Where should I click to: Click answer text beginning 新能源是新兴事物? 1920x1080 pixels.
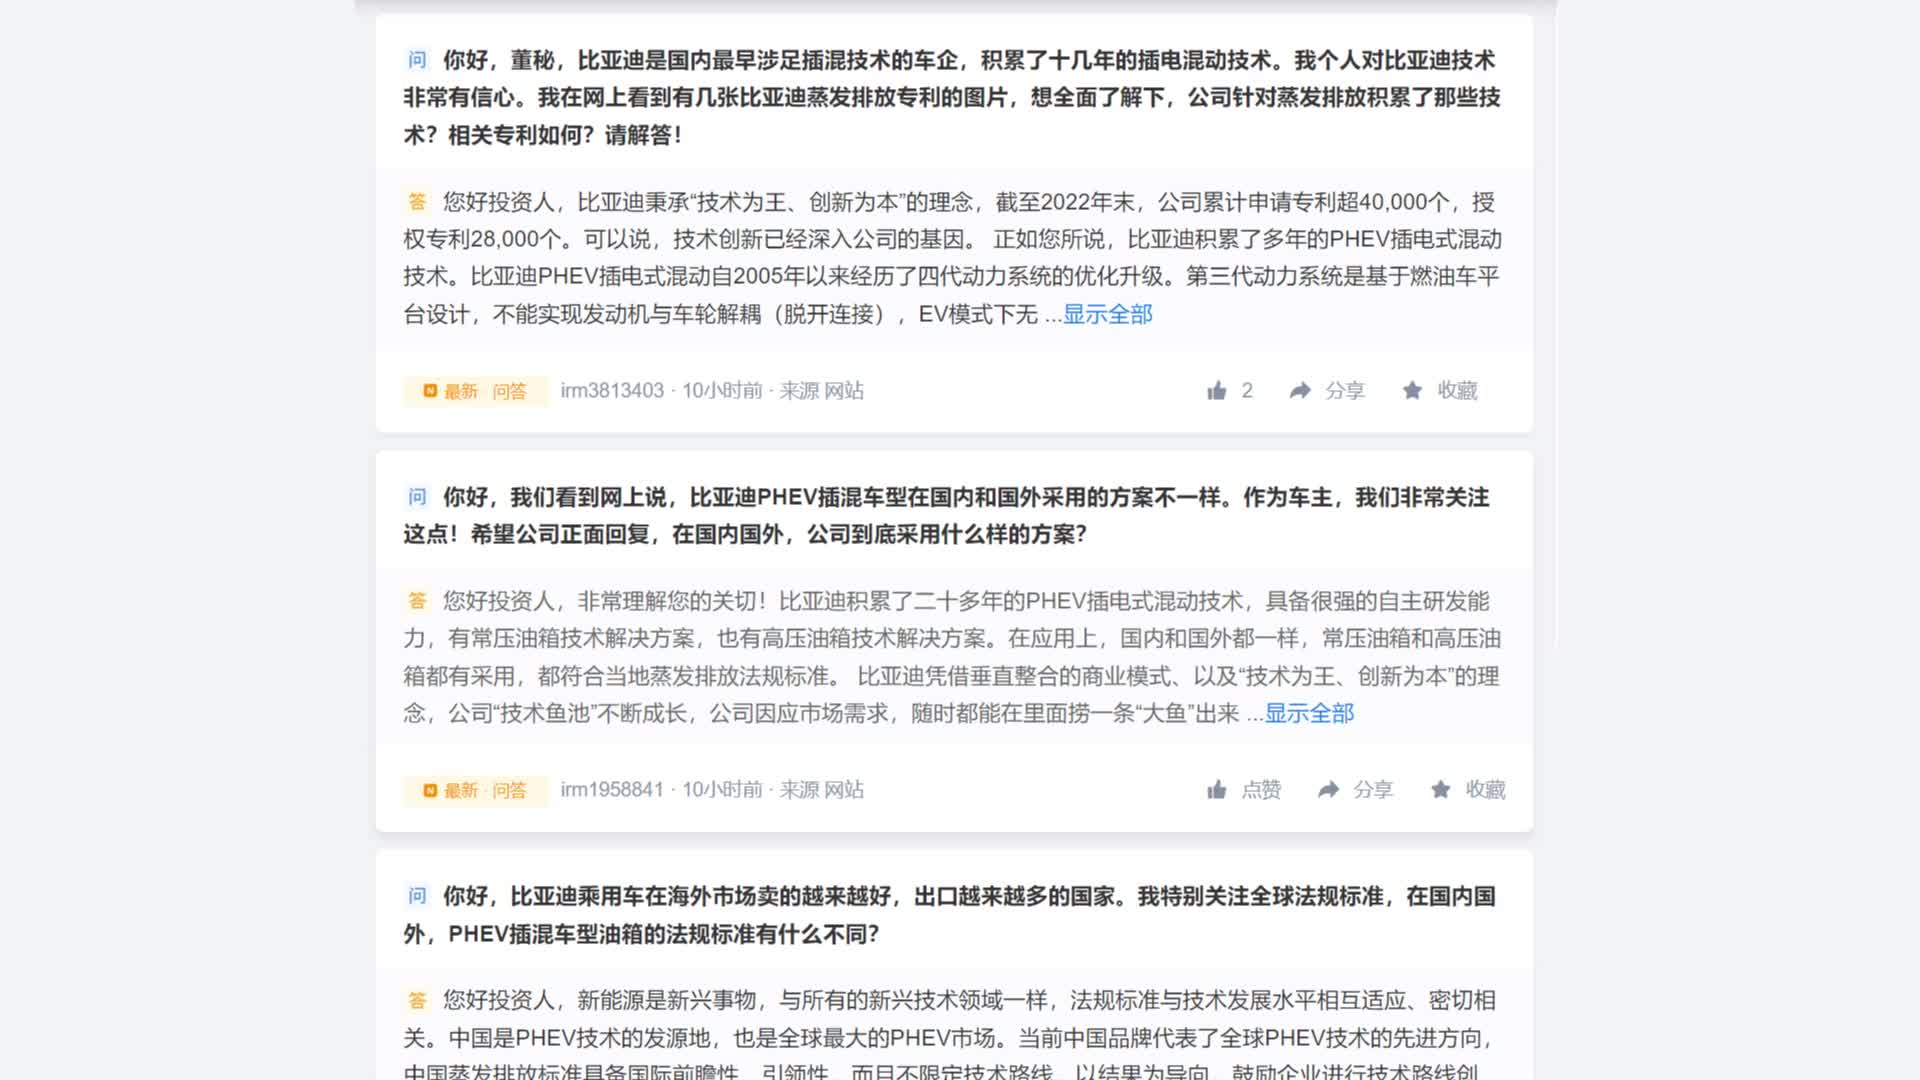[950, 1033]
